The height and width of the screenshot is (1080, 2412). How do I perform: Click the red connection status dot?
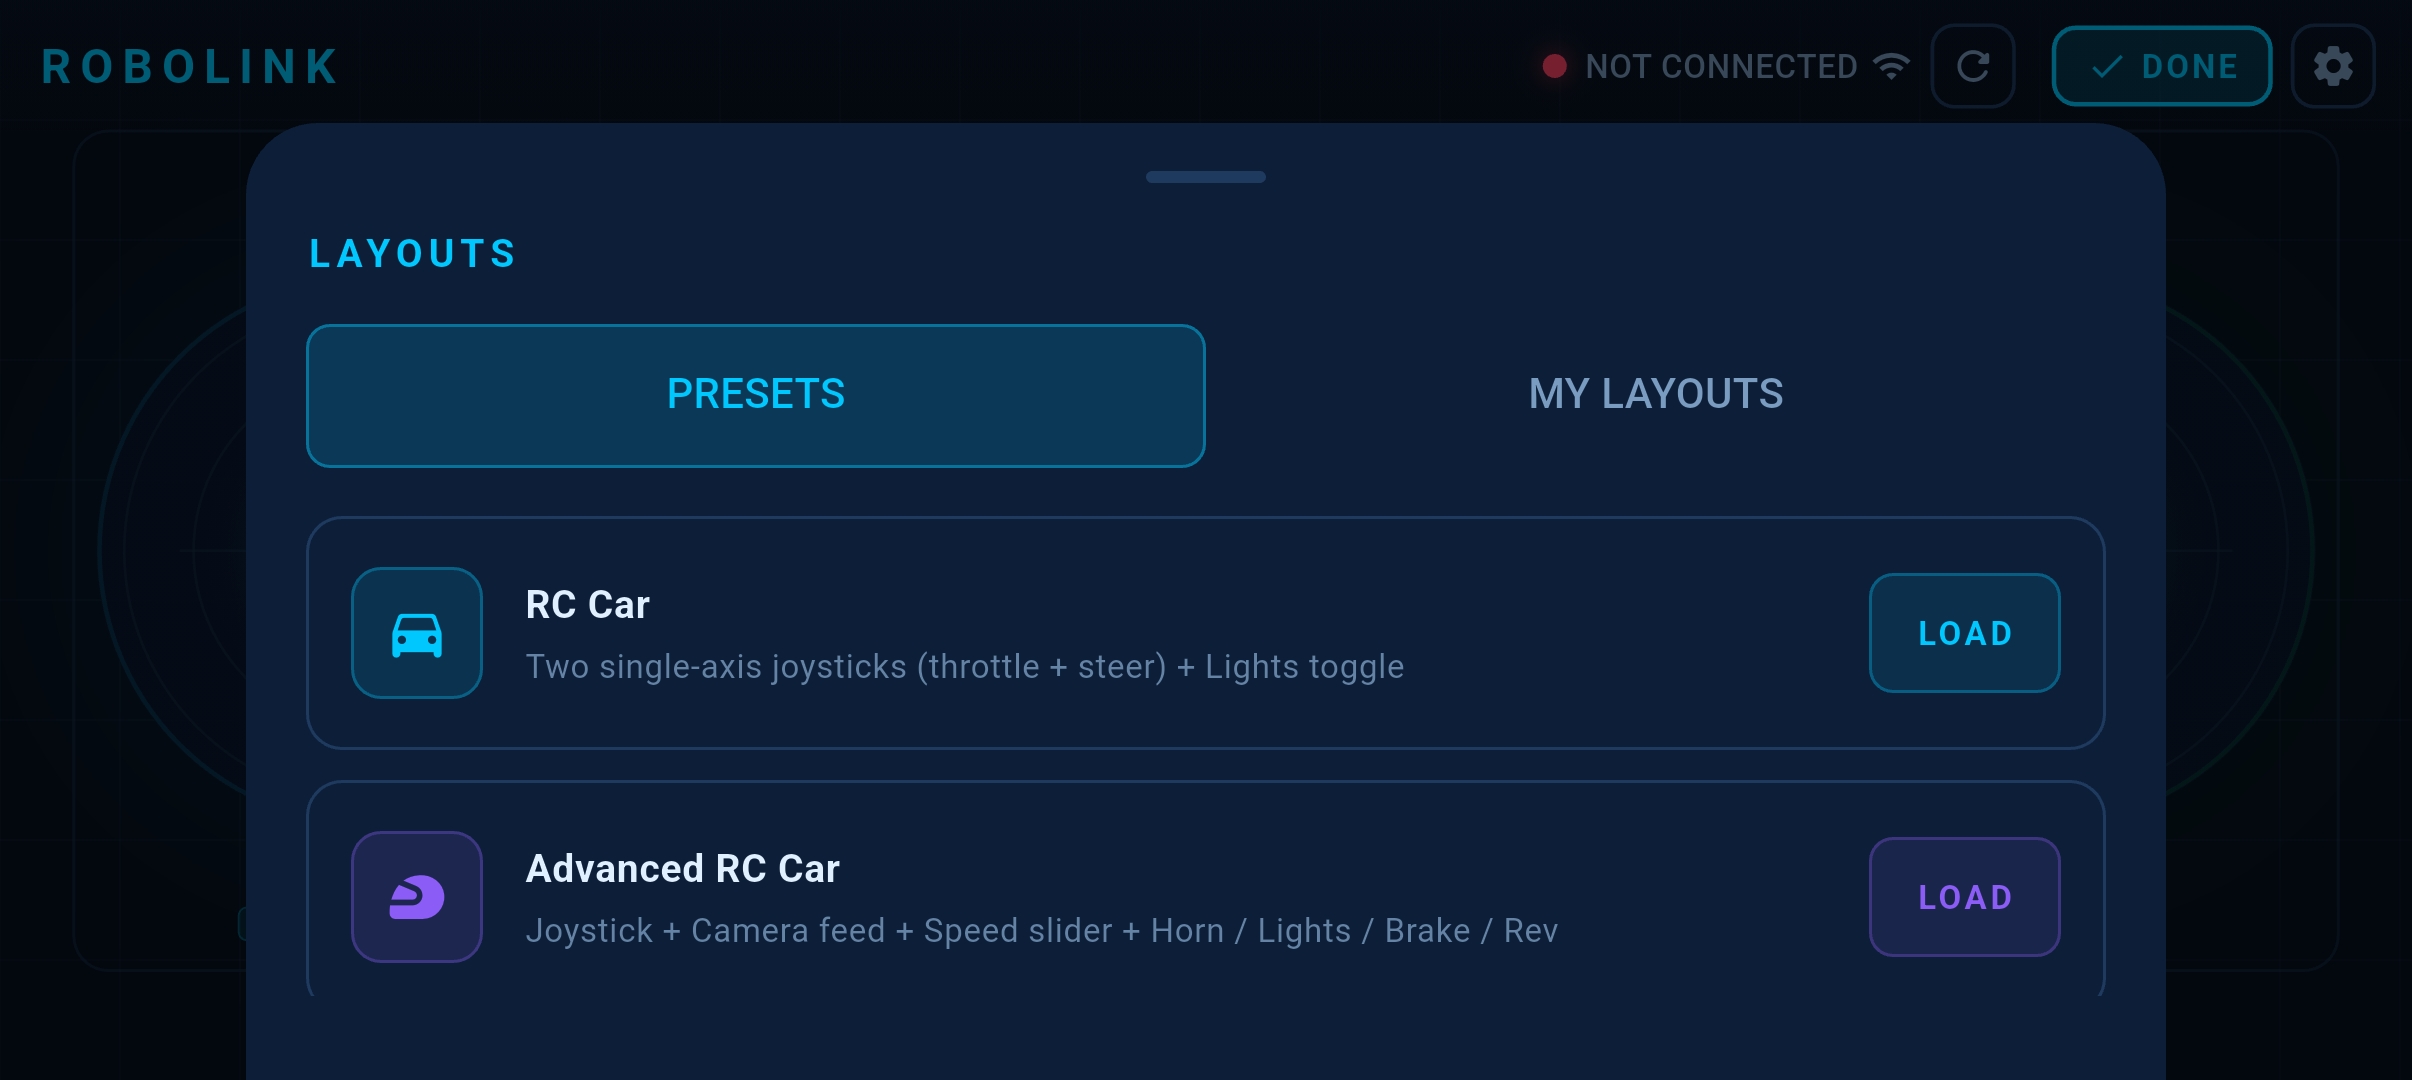1554,66
